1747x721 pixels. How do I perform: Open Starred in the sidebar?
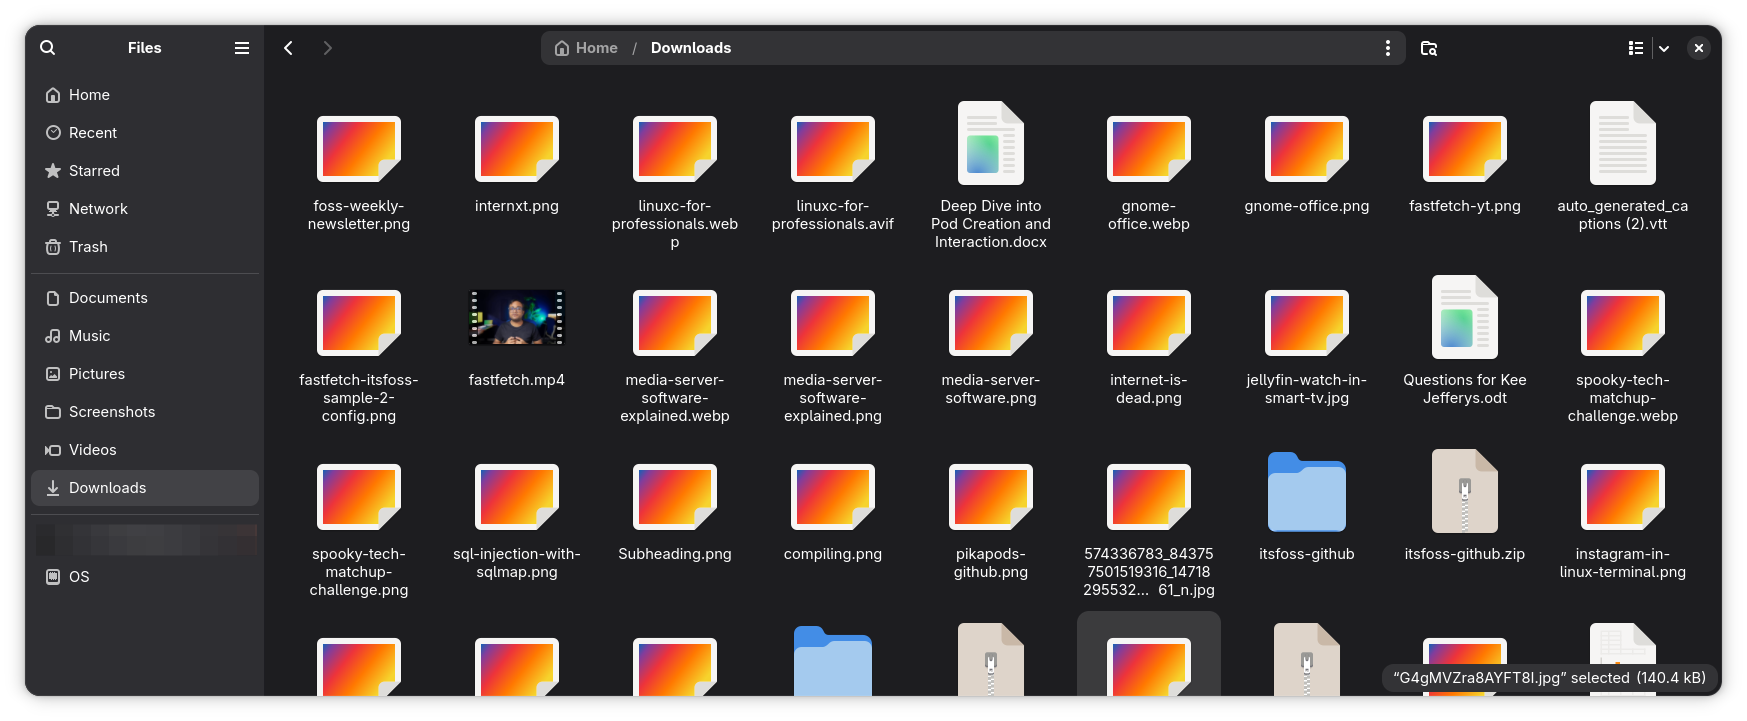[x=94, y=171]
